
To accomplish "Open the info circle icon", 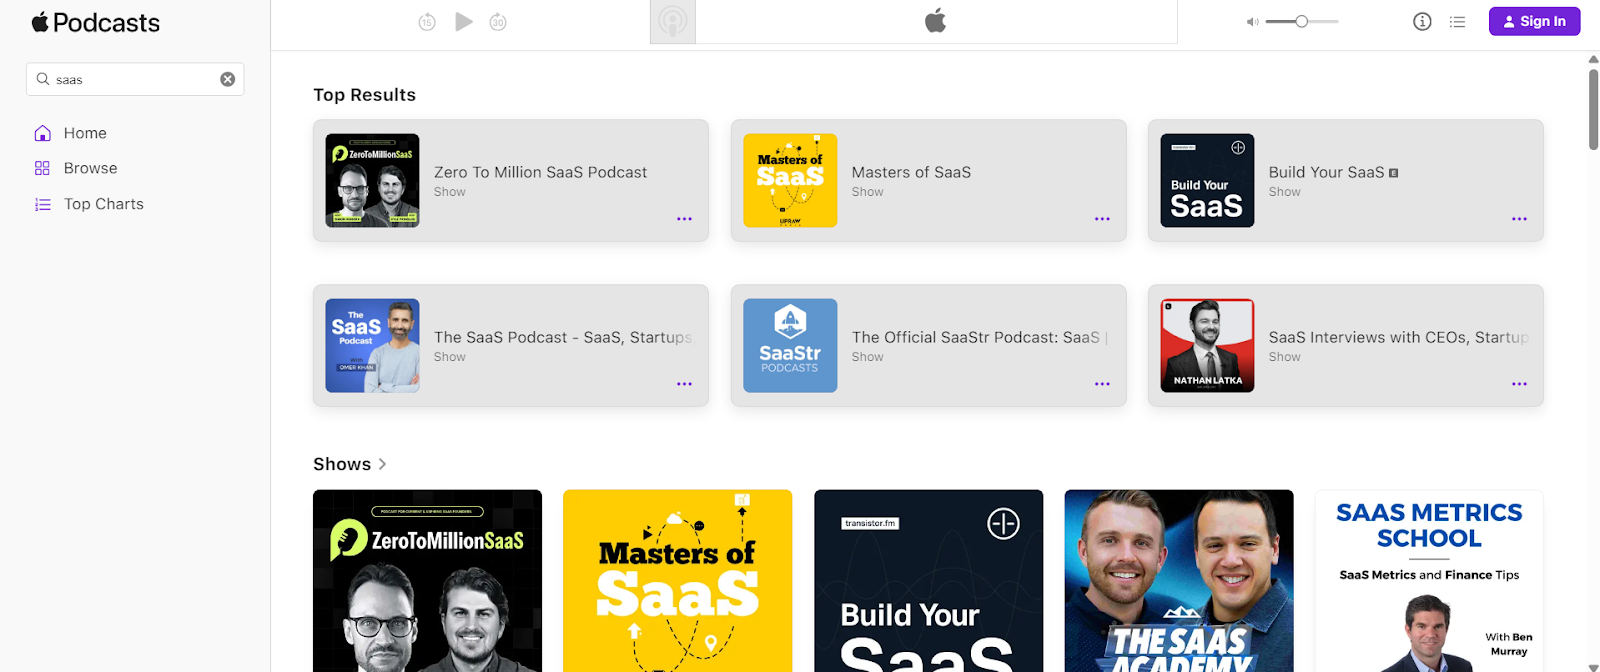I will (1422, 21).
